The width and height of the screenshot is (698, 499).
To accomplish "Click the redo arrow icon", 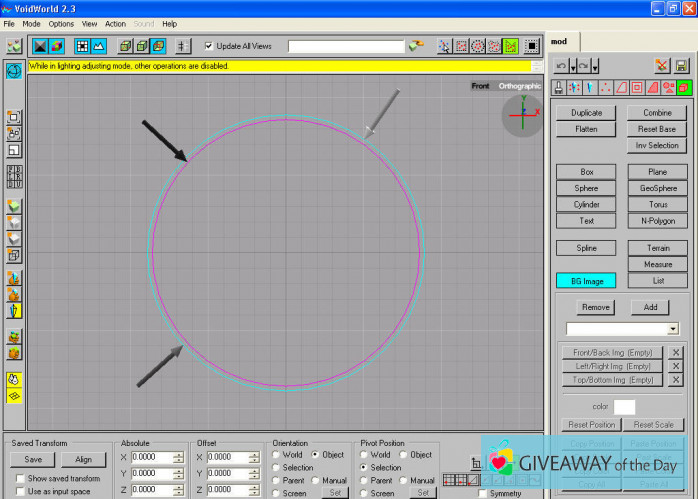I will coord(583,66).
